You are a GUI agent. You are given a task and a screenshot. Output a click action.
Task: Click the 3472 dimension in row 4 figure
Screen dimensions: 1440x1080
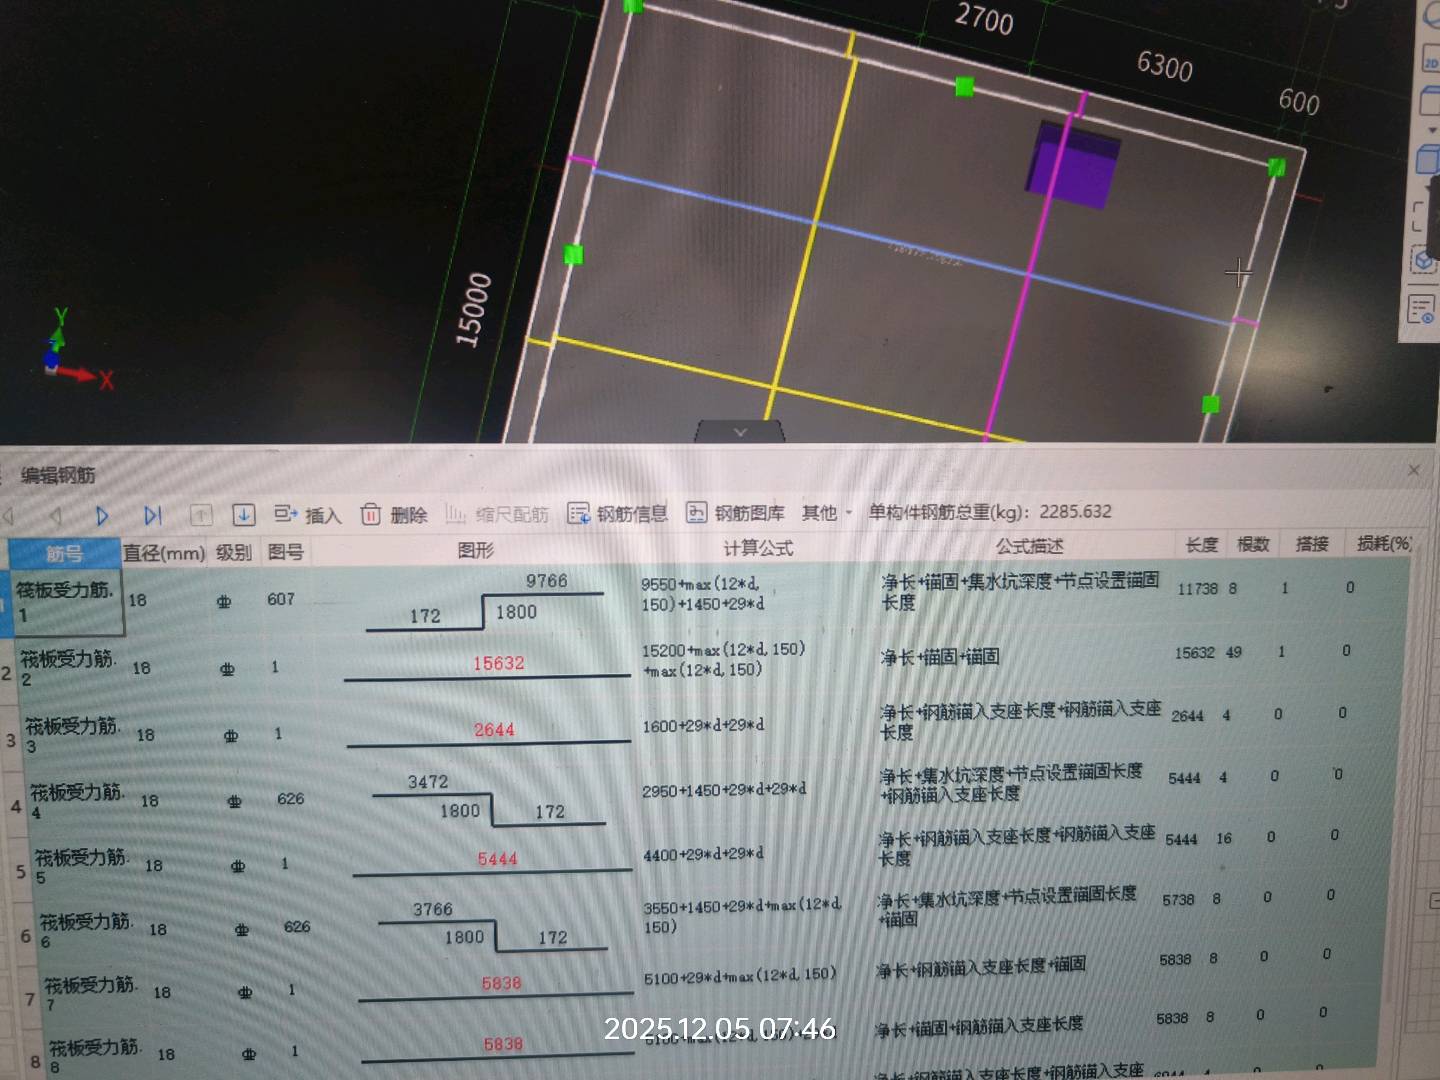coord(428,782)
